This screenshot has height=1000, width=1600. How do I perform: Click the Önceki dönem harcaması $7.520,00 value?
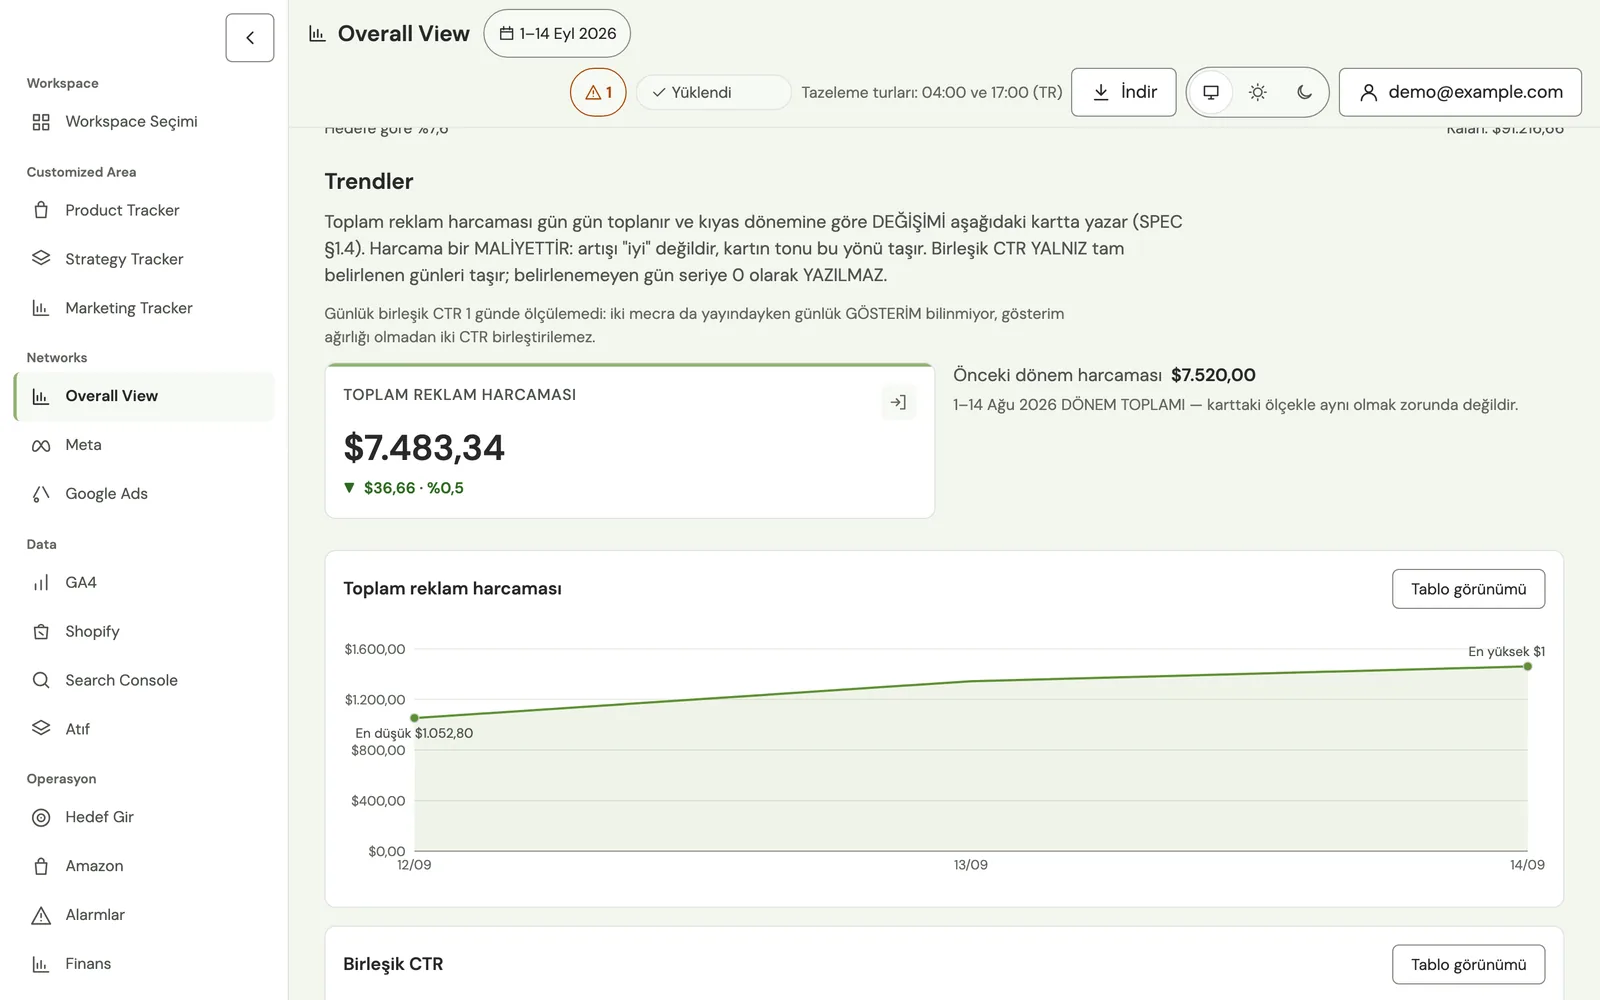1213,375
